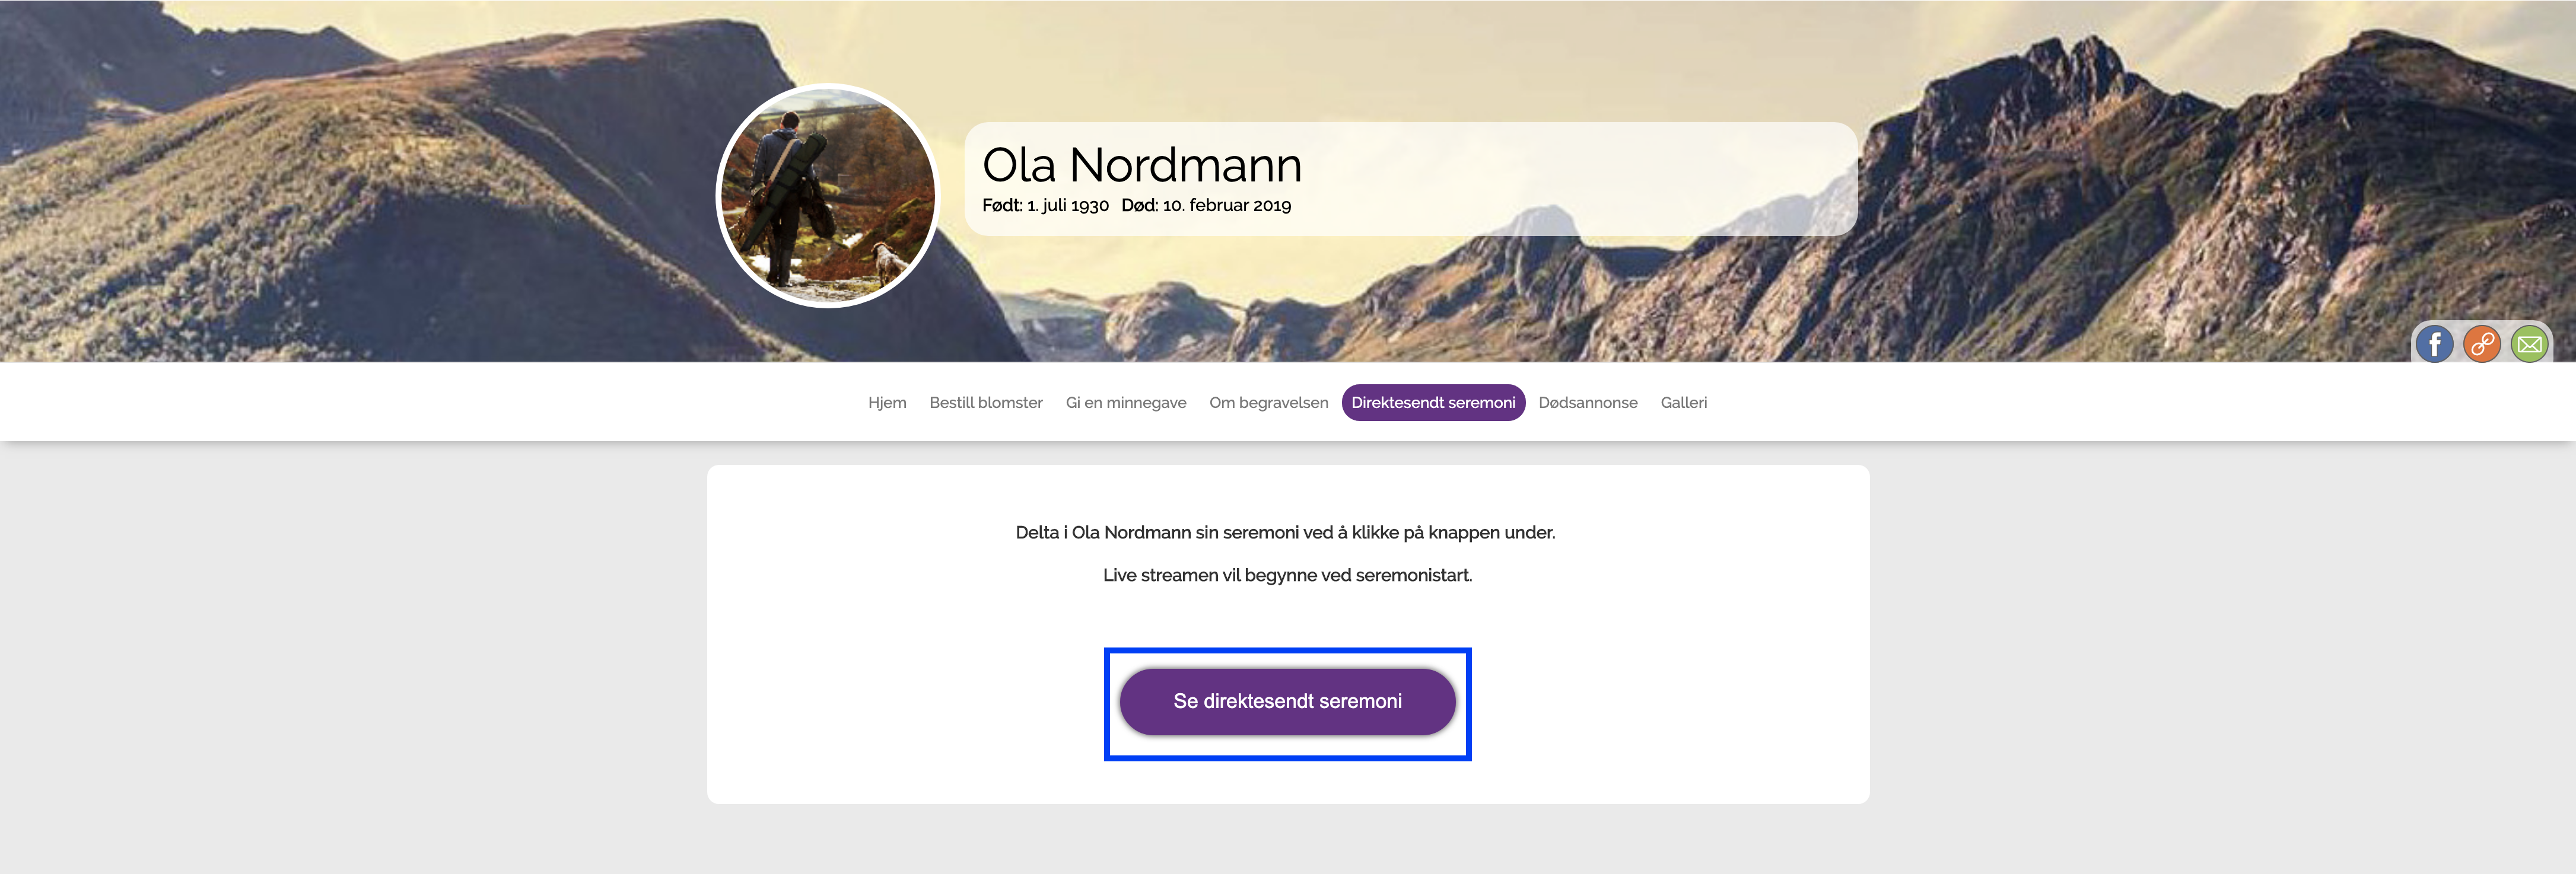Click the Født 1. juli 1930 date text
Image resolution: width=2576 pixels, height=874 pixels.
1045,205
